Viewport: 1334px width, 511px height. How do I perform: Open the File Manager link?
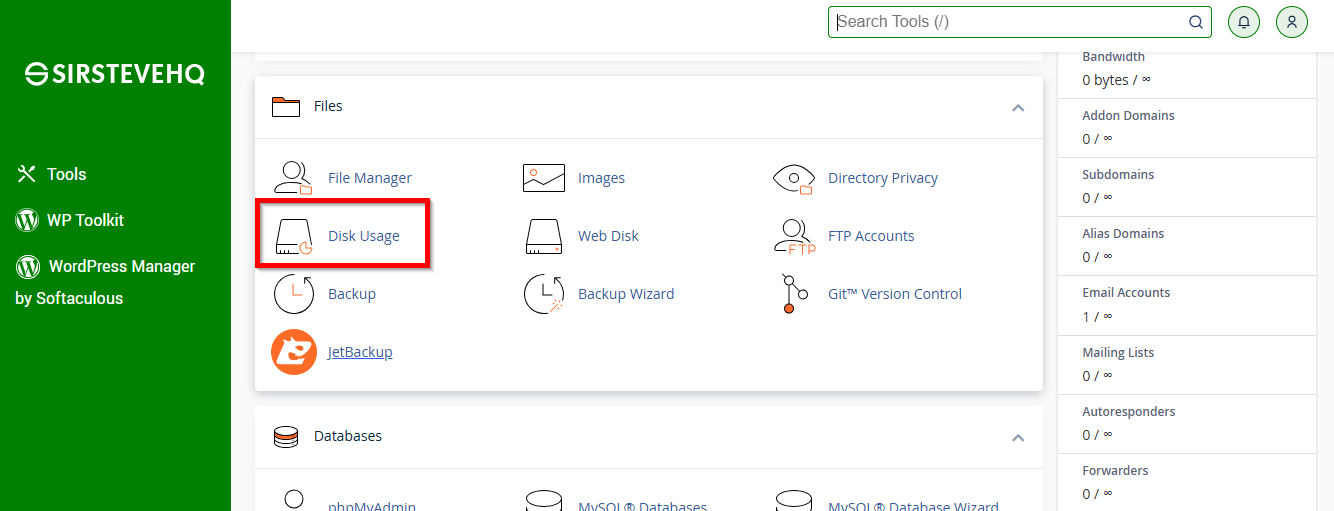pyautogui.click(x=370, y=178)
